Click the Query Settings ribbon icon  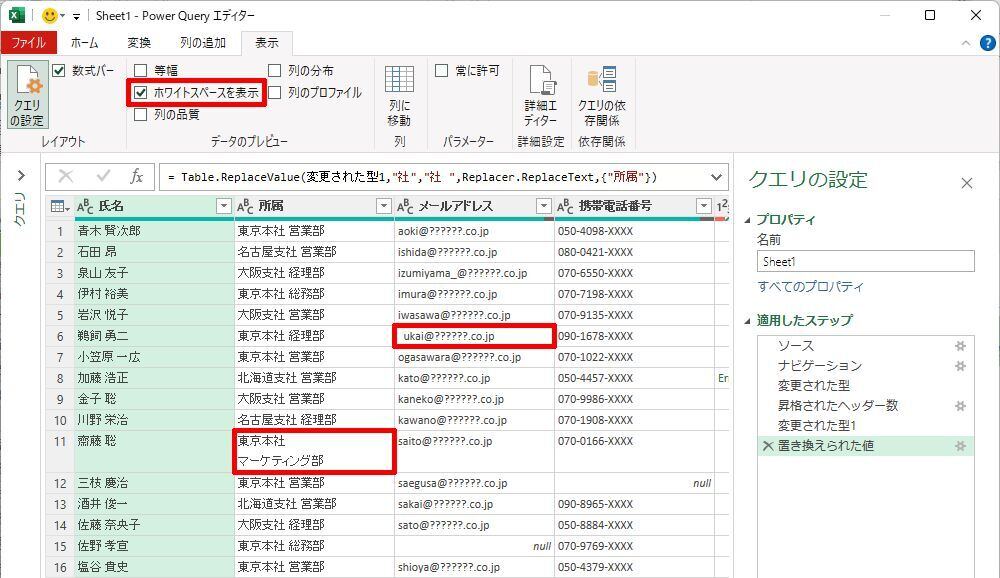coord(27,95)
